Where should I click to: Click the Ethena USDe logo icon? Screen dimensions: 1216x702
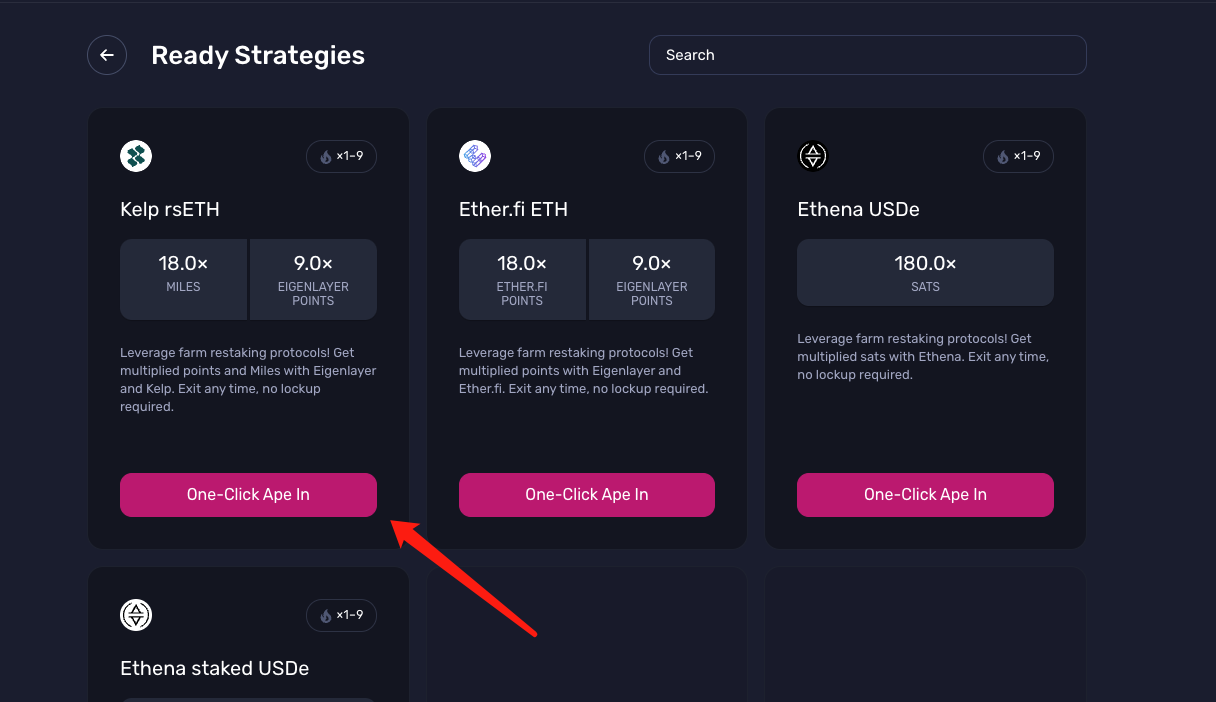coord(813,156)
